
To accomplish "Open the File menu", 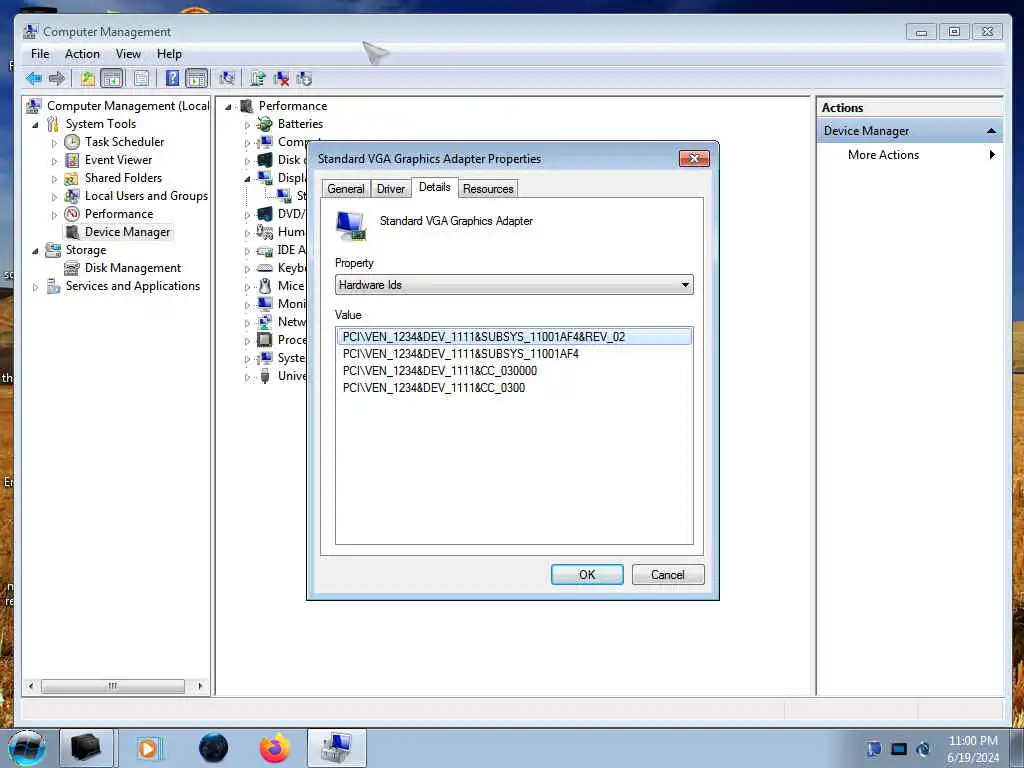I will [40, 54].
